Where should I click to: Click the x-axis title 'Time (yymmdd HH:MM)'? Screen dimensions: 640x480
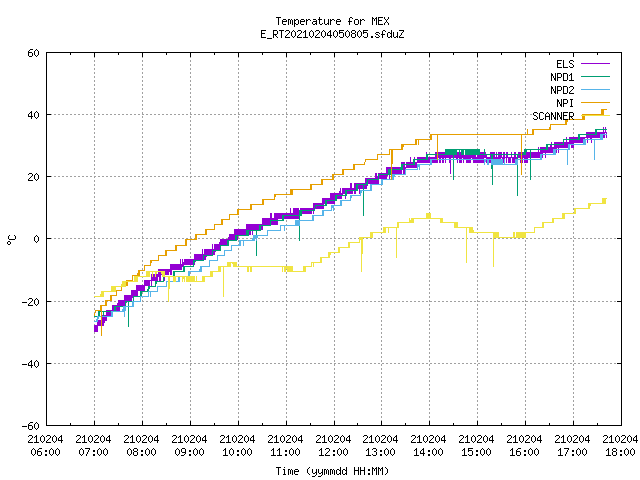click(332, 471)
